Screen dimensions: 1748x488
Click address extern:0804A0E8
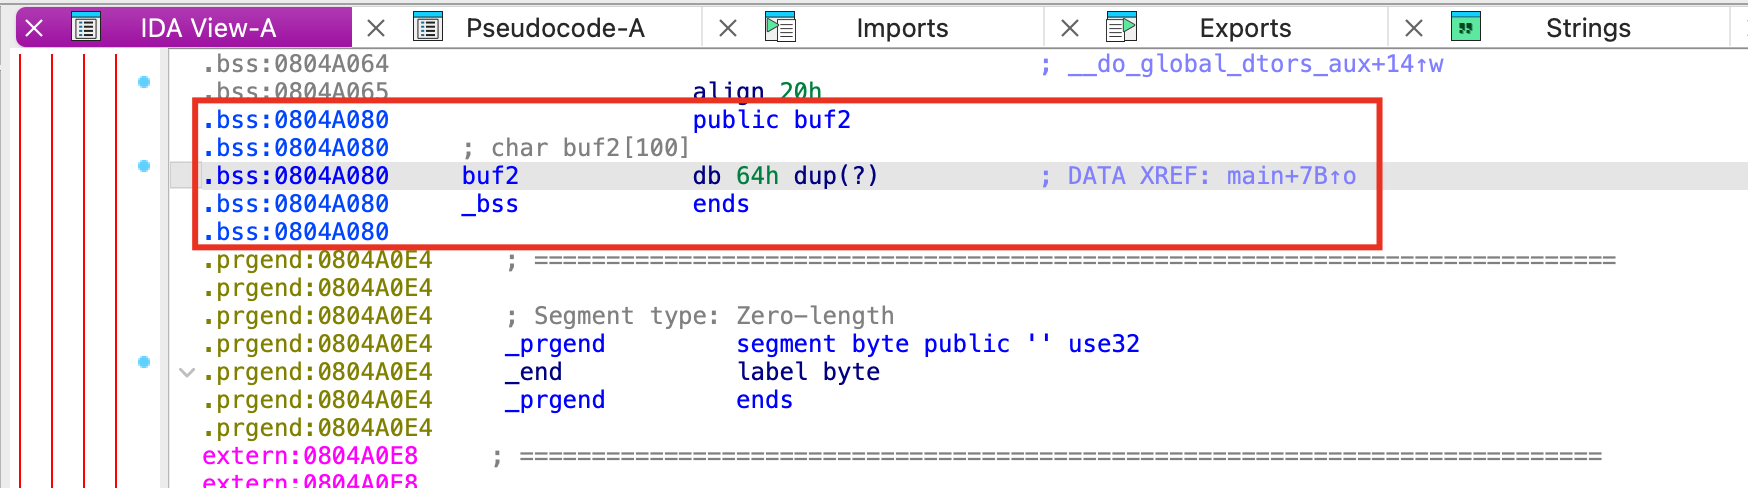click(x=310, y=456)
